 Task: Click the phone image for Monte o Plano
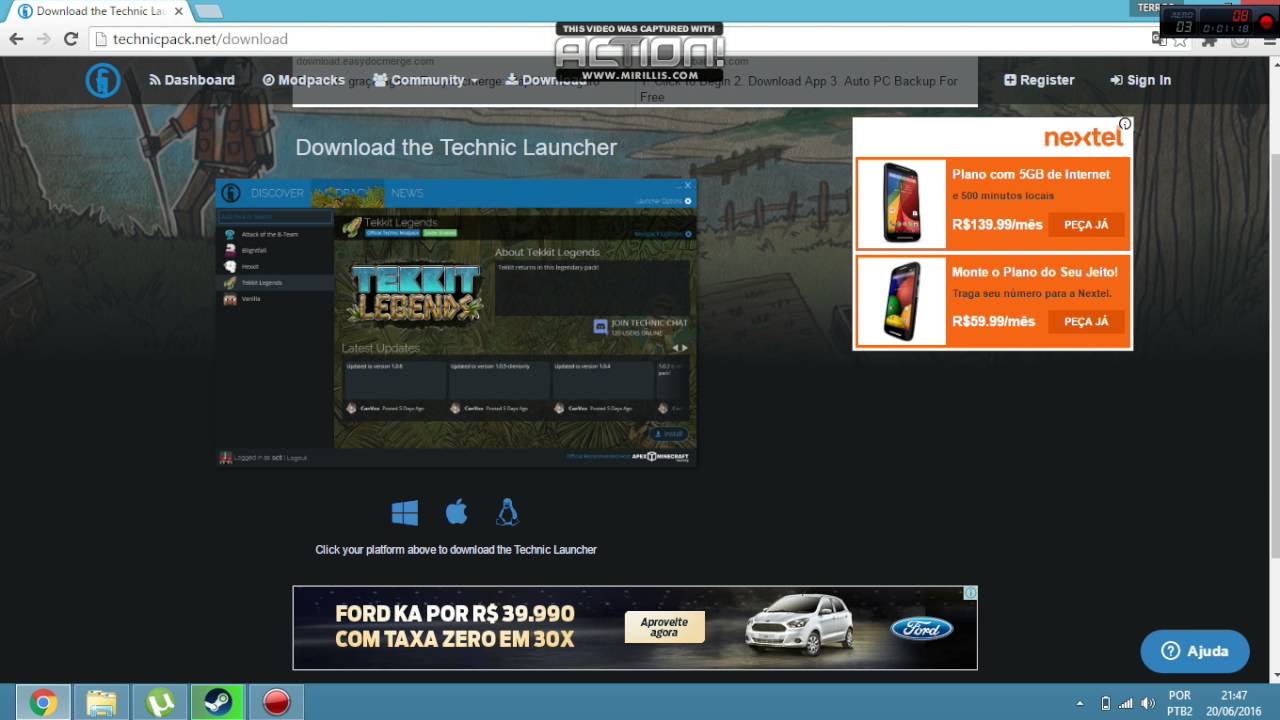[x=901, y=301]
